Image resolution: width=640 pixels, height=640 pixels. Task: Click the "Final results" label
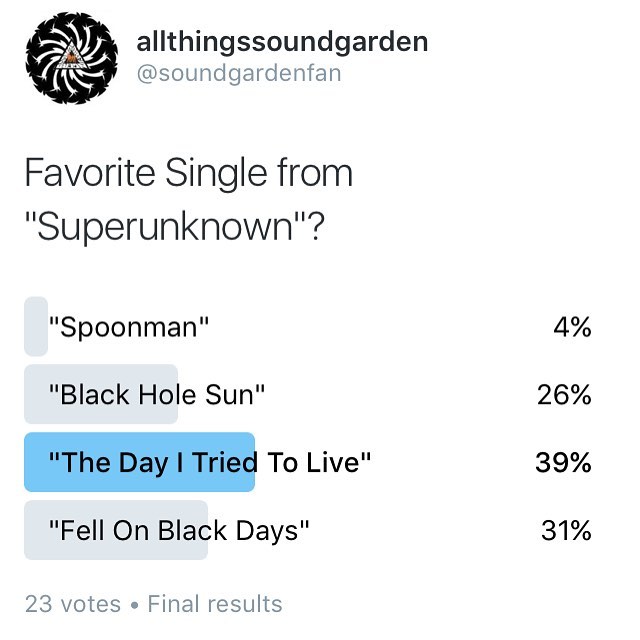215,604
